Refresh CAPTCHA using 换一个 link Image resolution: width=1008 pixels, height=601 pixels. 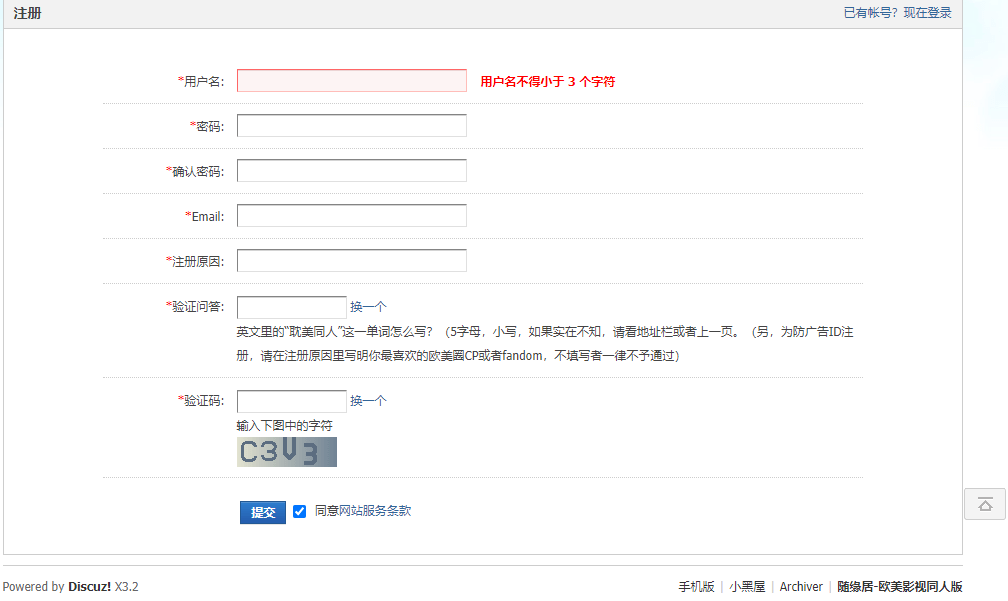coord(368,400)
